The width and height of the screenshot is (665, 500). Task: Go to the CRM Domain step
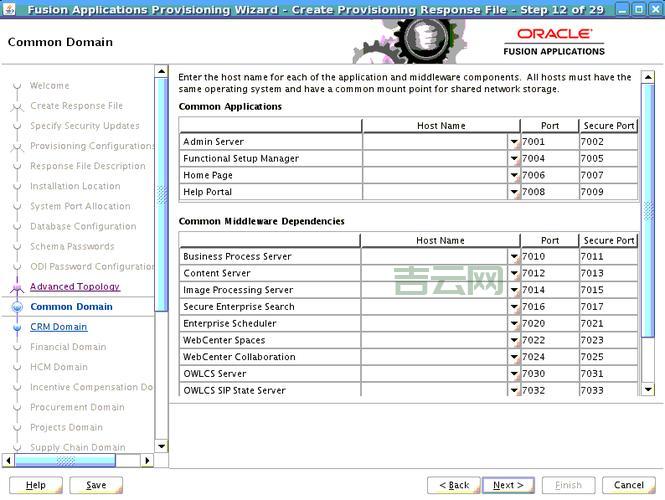point(58,327)
